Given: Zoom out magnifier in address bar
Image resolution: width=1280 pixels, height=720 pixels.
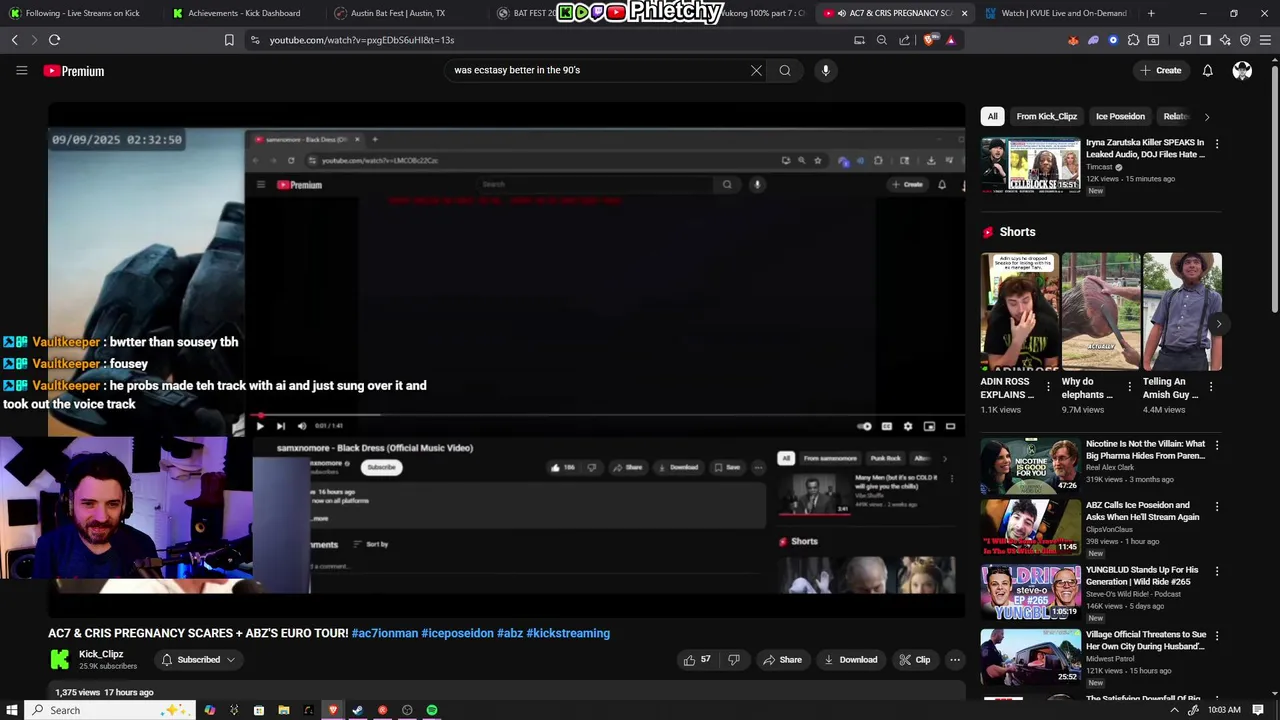Looking at the screenshot, I should (881, 40).
